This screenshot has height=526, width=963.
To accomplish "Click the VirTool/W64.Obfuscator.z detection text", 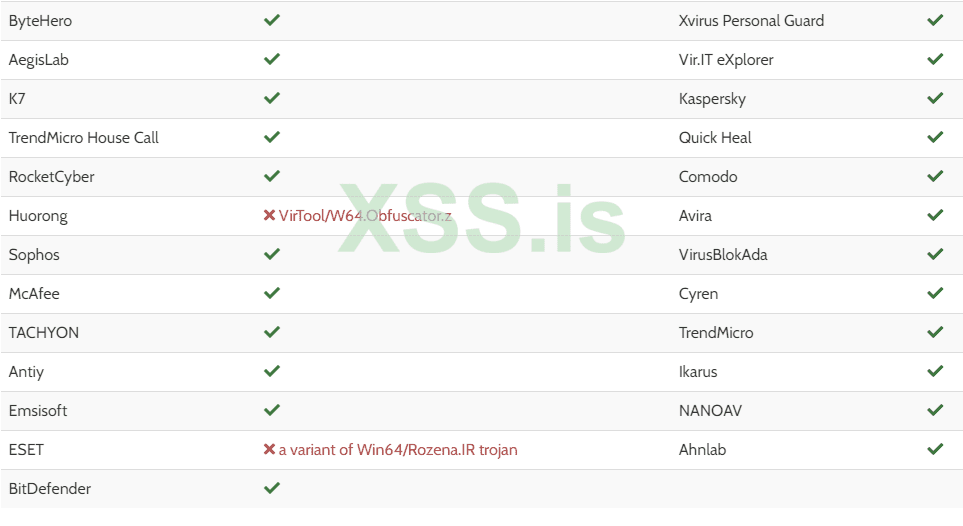I will pyautogui.click(x=365, y=216).
